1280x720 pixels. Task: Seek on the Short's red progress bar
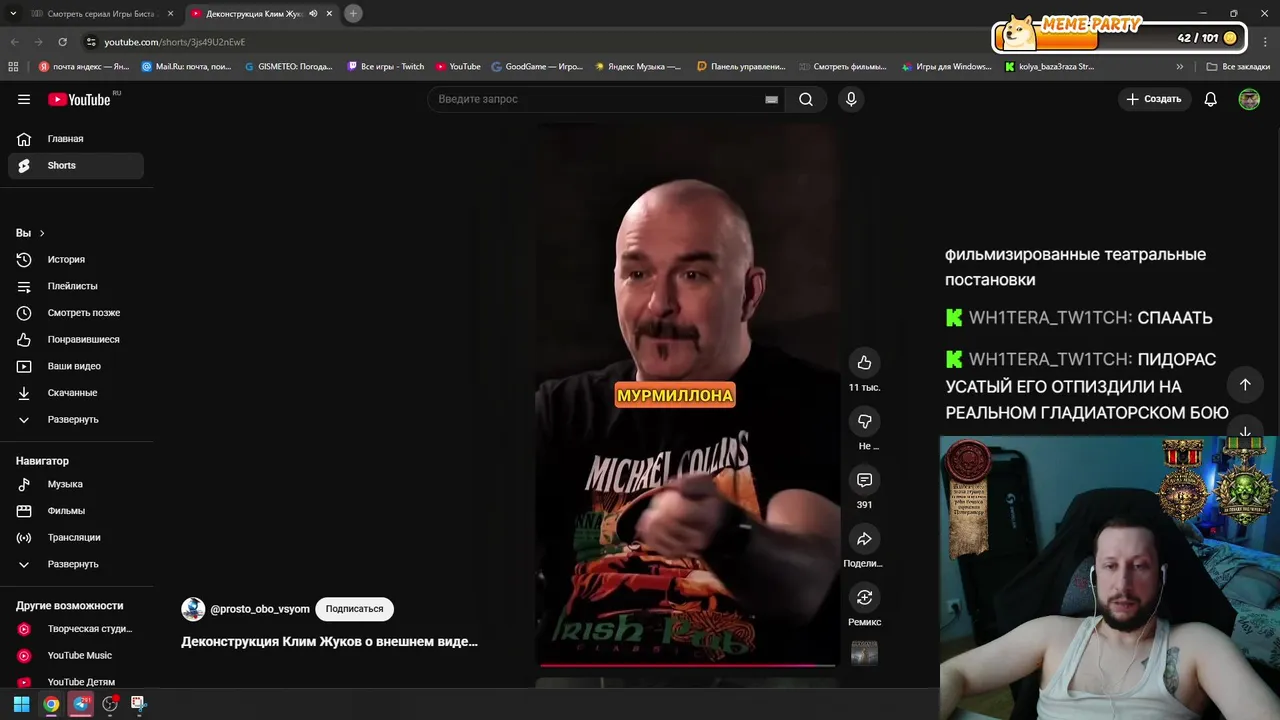tap(687, 664)
